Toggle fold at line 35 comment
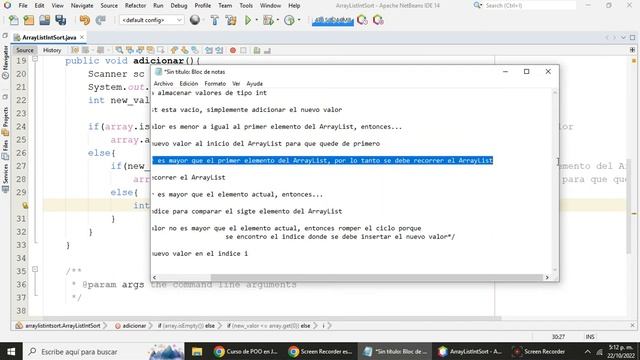 35,269
